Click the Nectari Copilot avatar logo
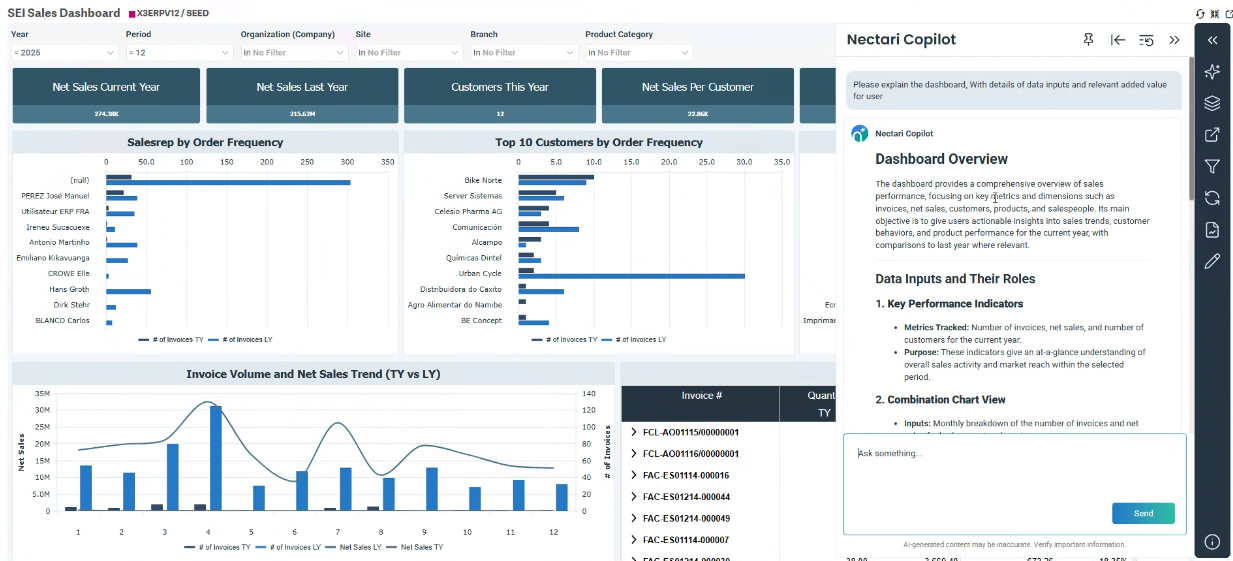 859,133
